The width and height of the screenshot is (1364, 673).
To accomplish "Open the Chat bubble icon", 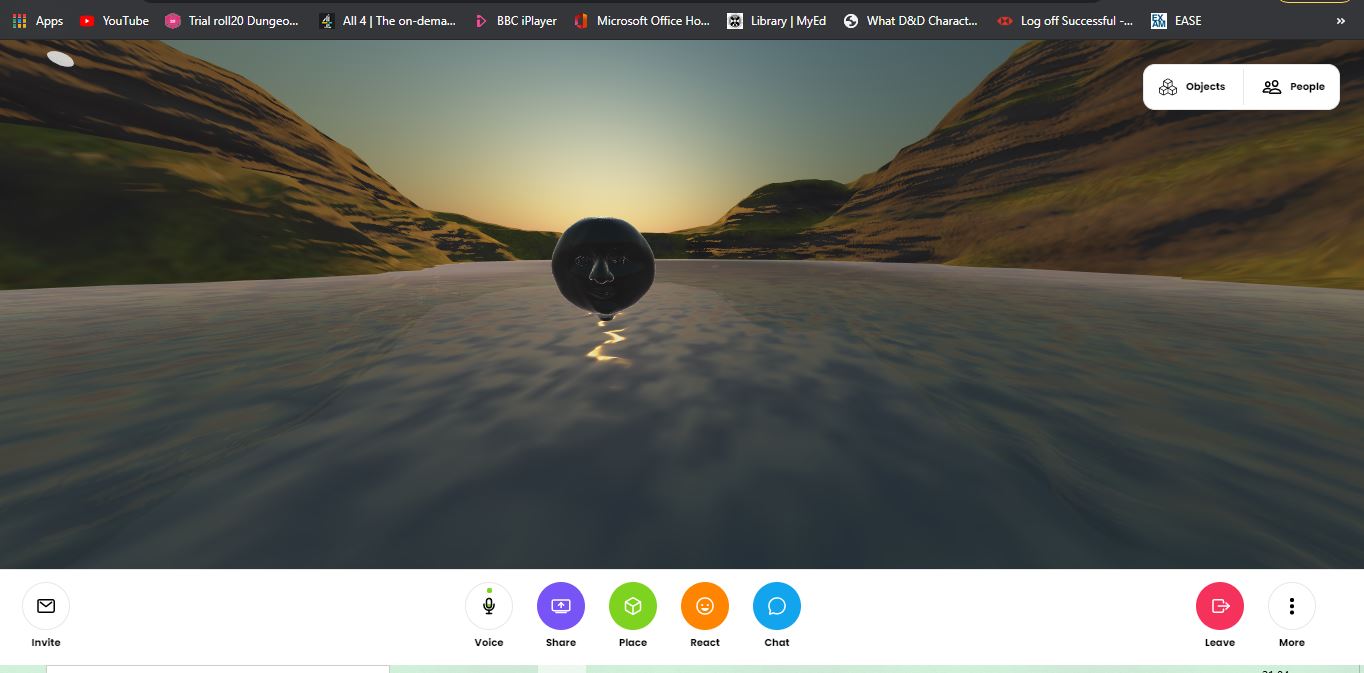I will pyautogui.click(x=777, y=606).
